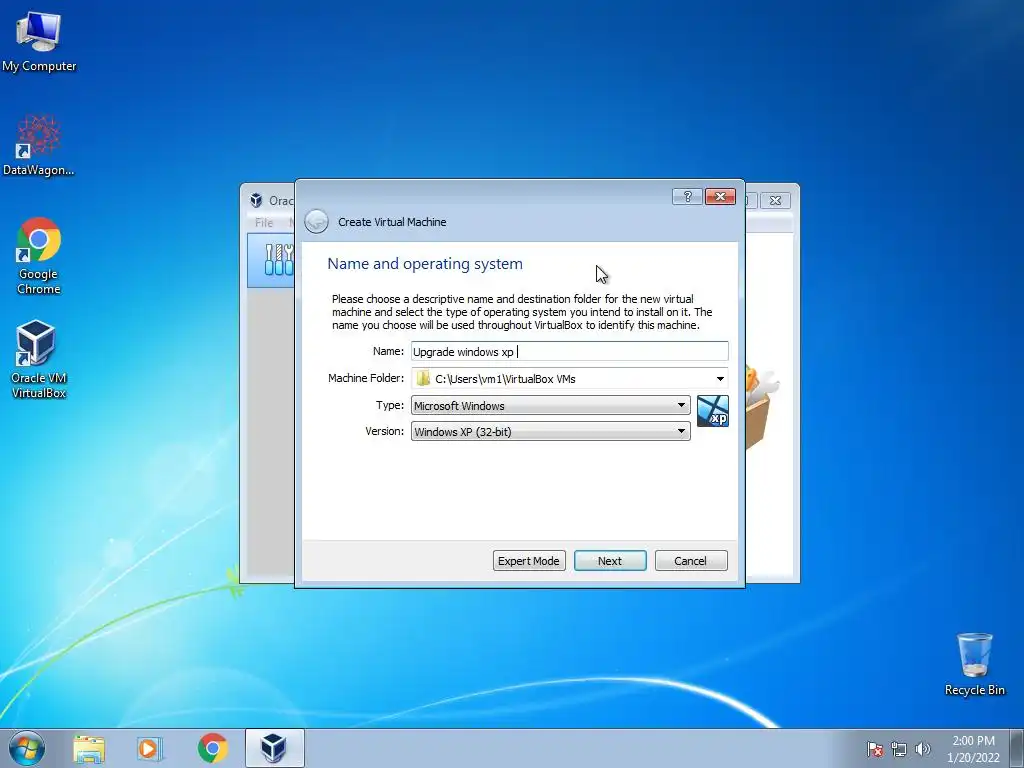Open Windows Explorer from the taskbar
Viewport: 1024px width, 768px height.
pyautogui.click(x=89, y=748)
